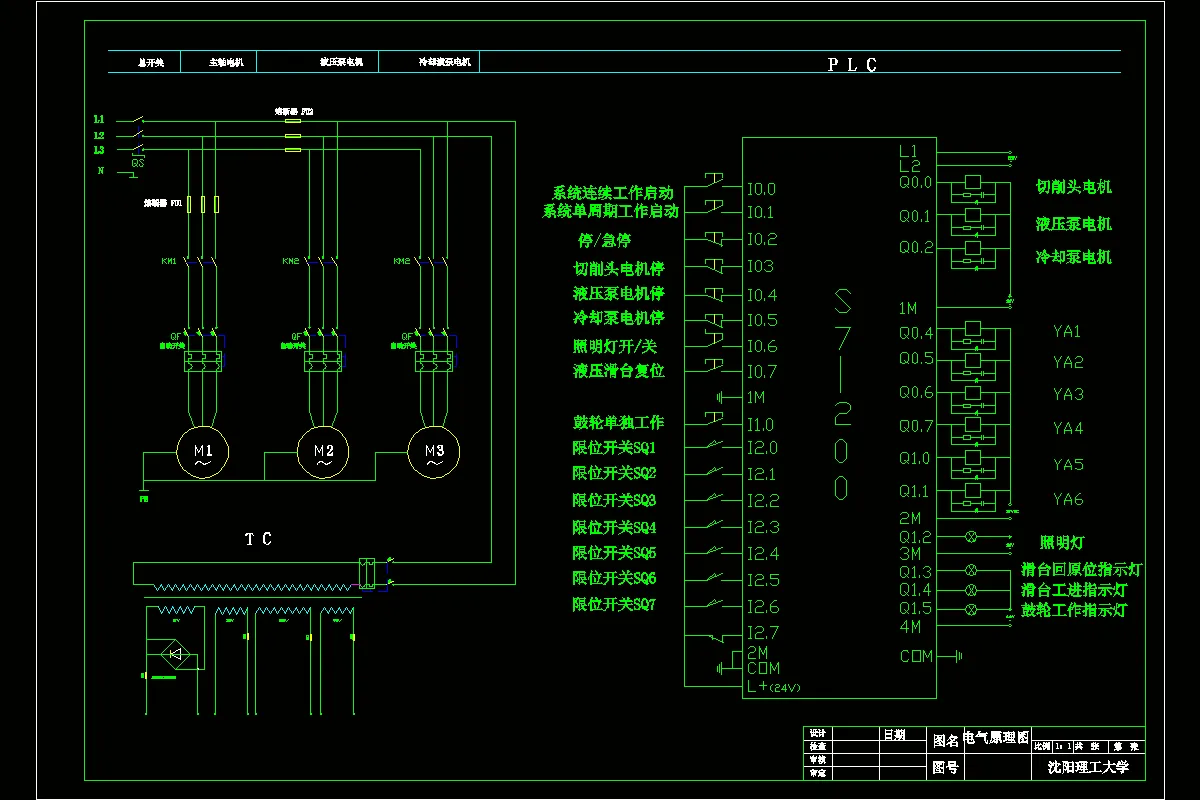Click the 4M terminal label
1200x800 pixels.
click(909, 627)
